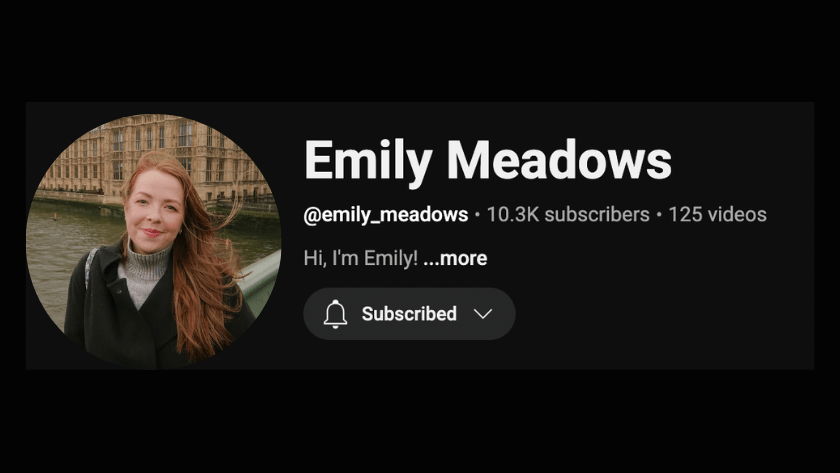Click the 10.3K subscribers count
This screenshot has width=840, height=473.
[x=568, y=214]
